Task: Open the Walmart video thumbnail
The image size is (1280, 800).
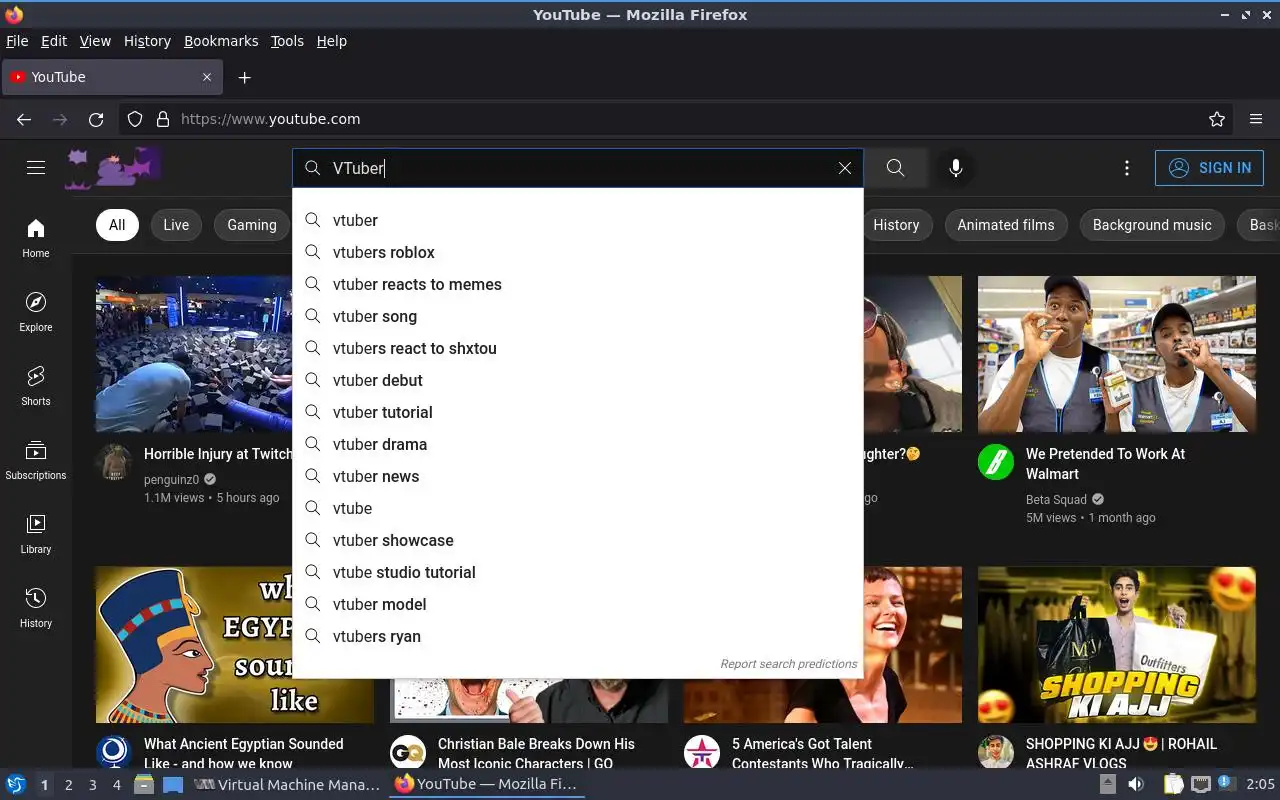Action: (1117, 354)
